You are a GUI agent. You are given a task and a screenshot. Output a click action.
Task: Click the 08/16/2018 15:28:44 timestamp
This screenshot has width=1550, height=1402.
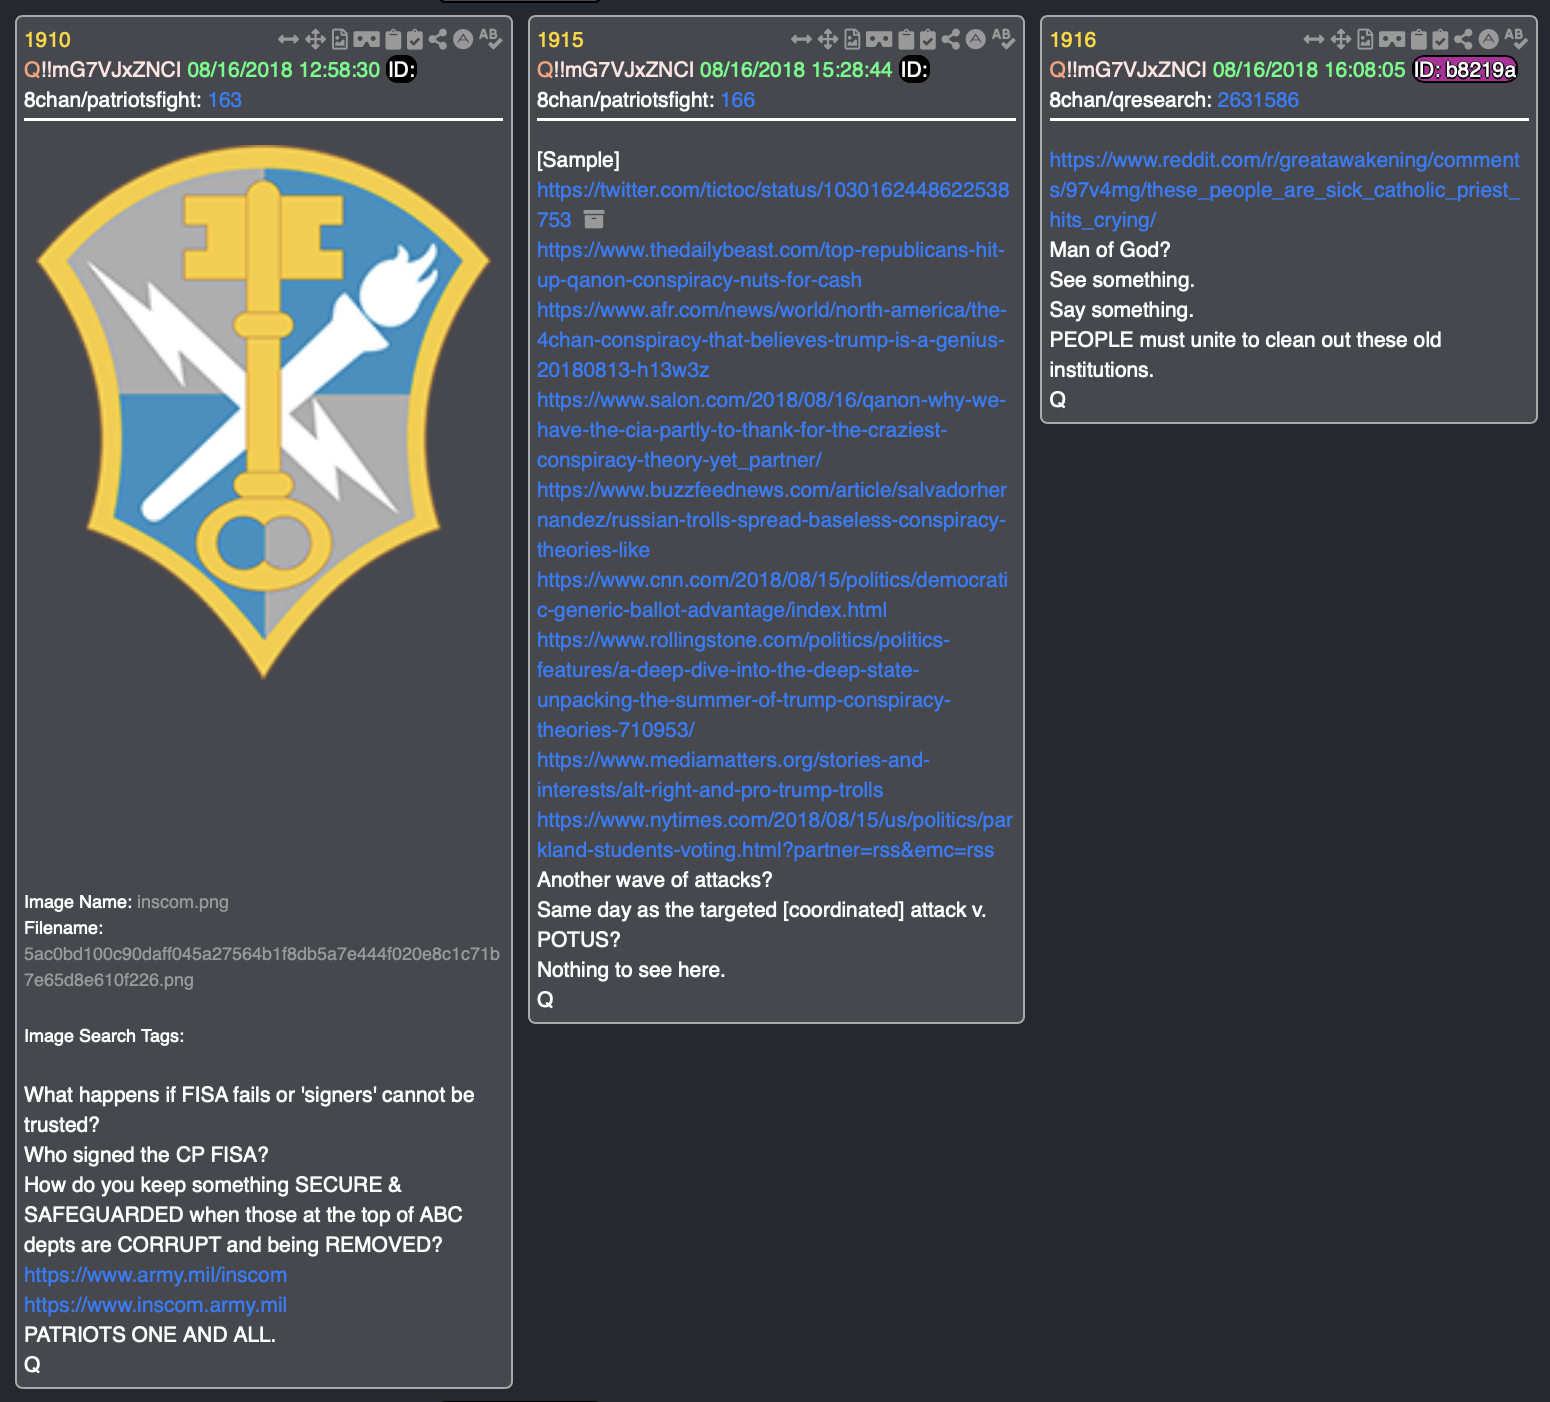[x=796, y=70]
